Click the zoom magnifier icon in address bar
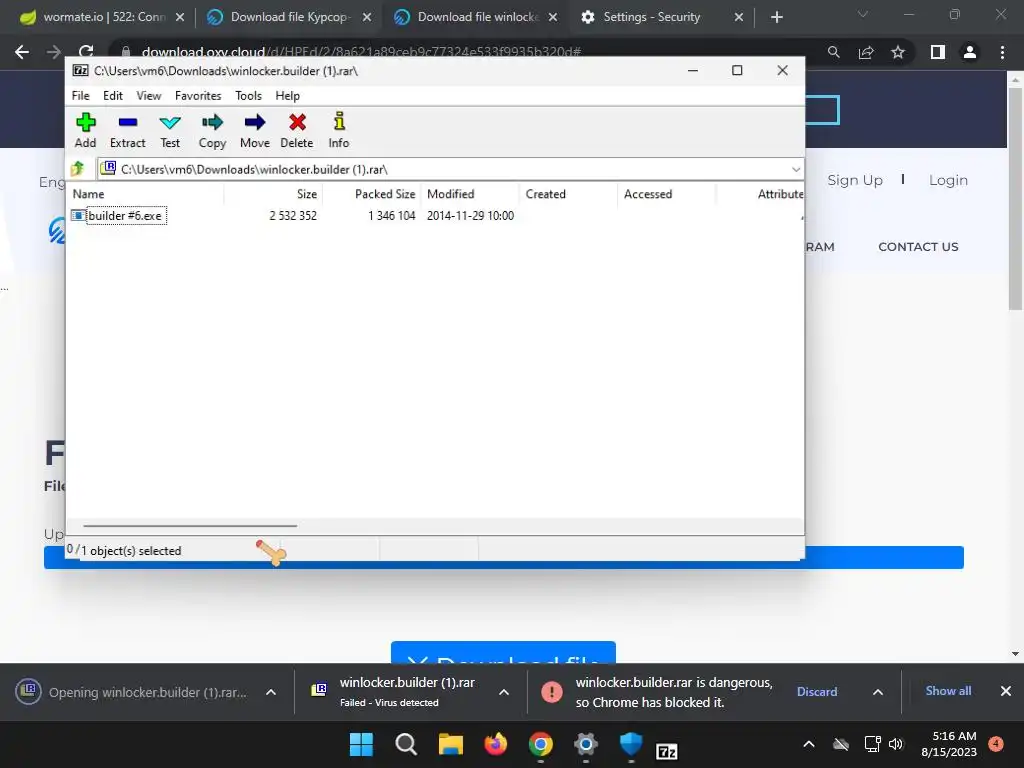The width and height of the screenshot is (1024, 768). click(833, 52)
